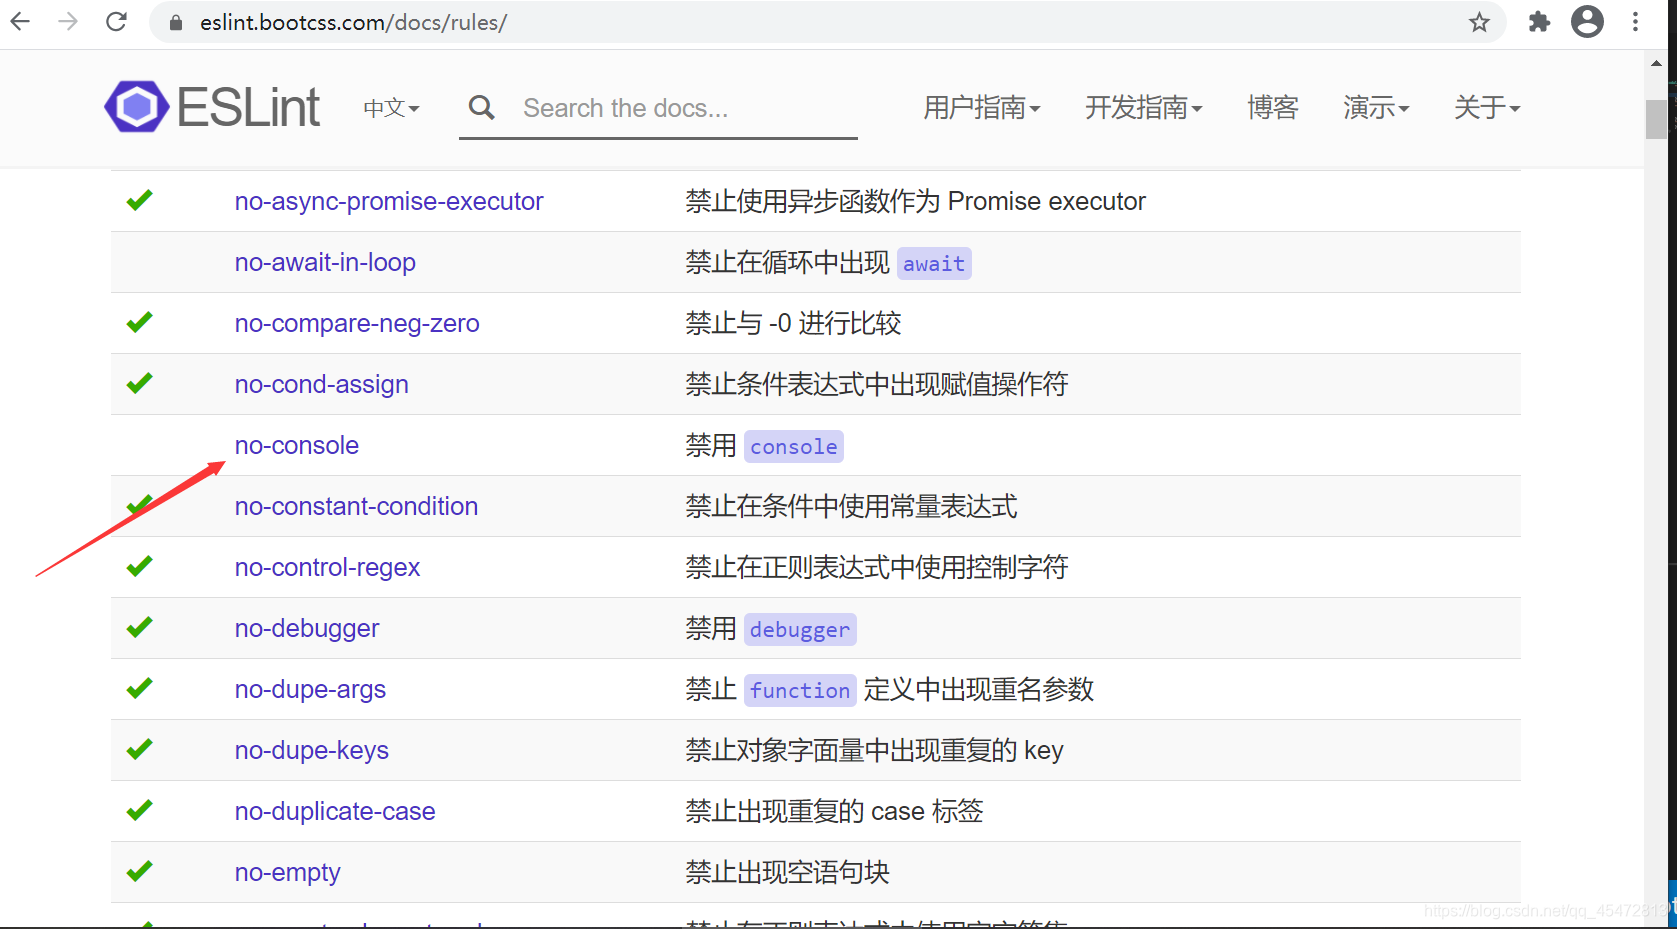Open the no-compare-neg-zero rule
The image size is (1677, 929).
coord(357,323)
